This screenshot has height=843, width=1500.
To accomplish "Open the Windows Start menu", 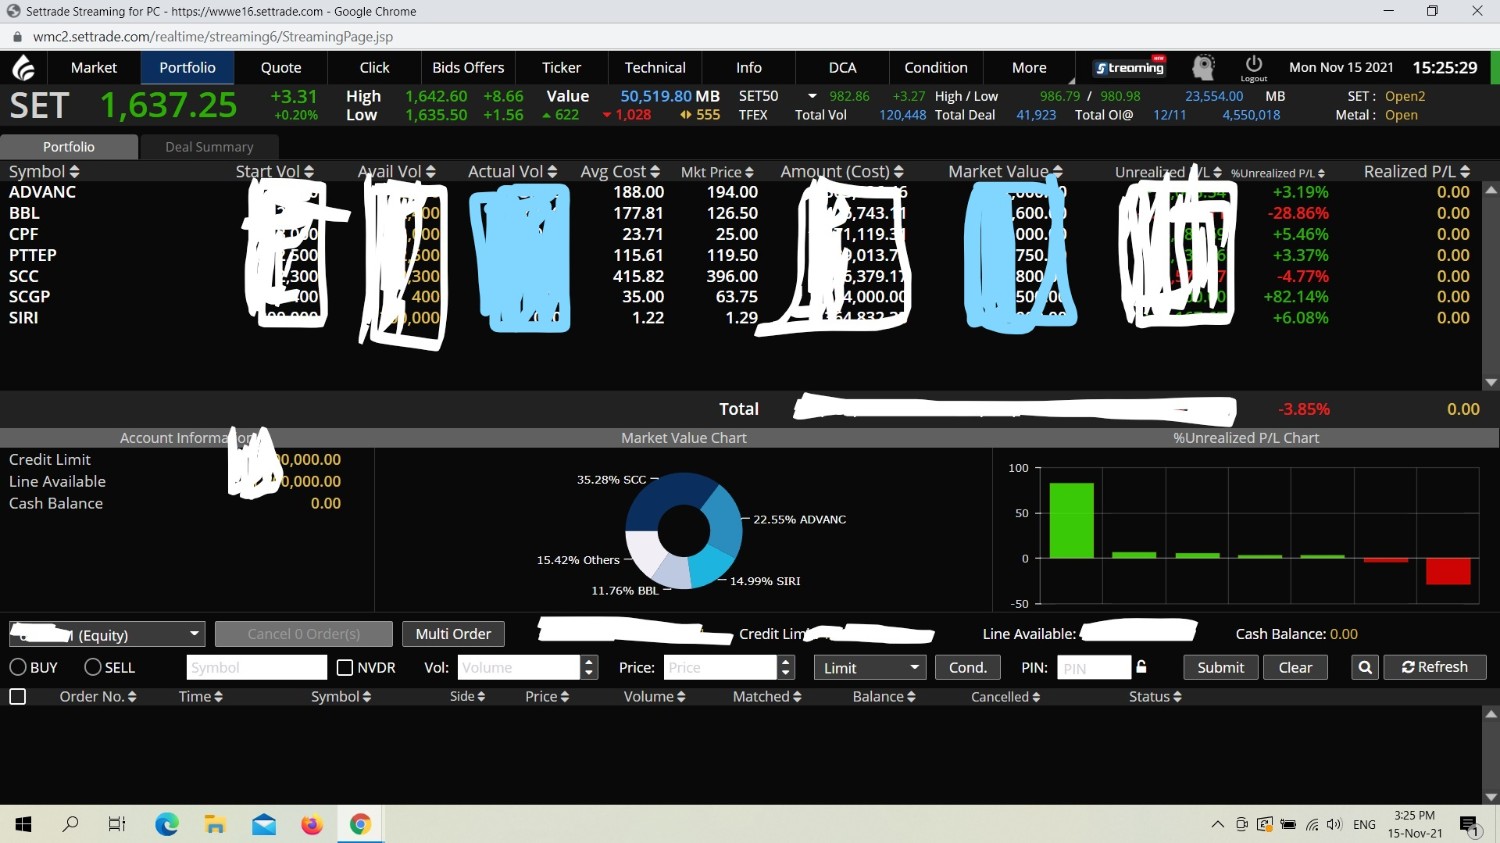I will click(23, 824).
